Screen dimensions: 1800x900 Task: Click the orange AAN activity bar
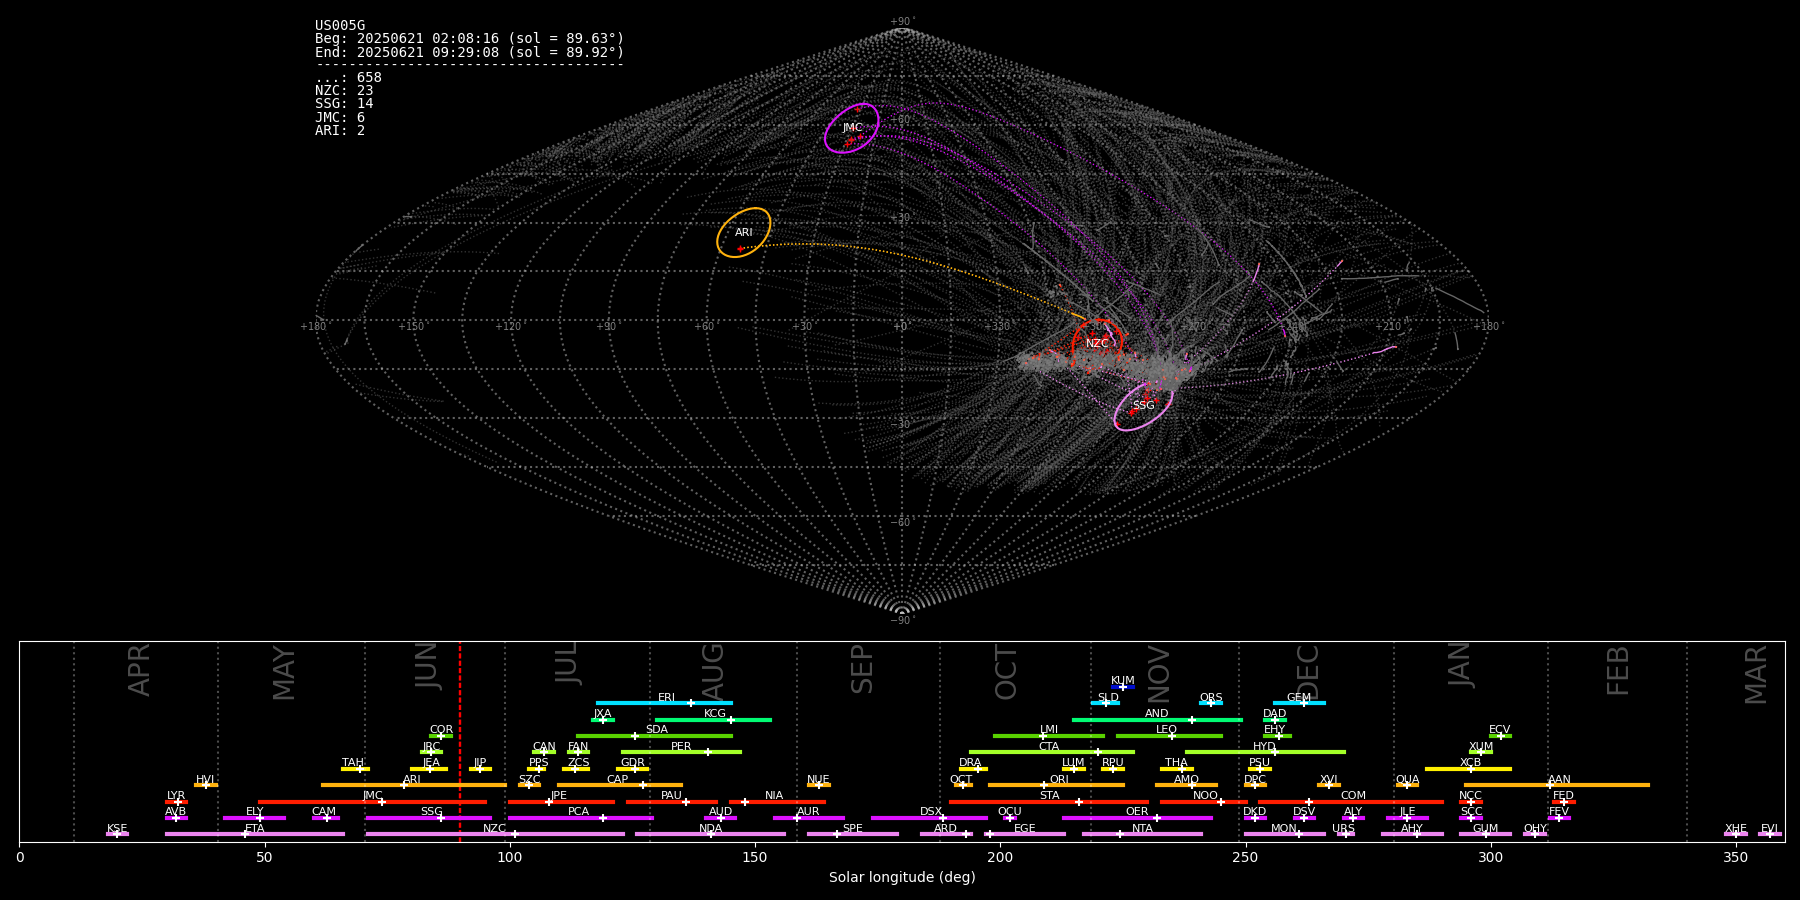pyautogui.click(x=1557, y=785)
